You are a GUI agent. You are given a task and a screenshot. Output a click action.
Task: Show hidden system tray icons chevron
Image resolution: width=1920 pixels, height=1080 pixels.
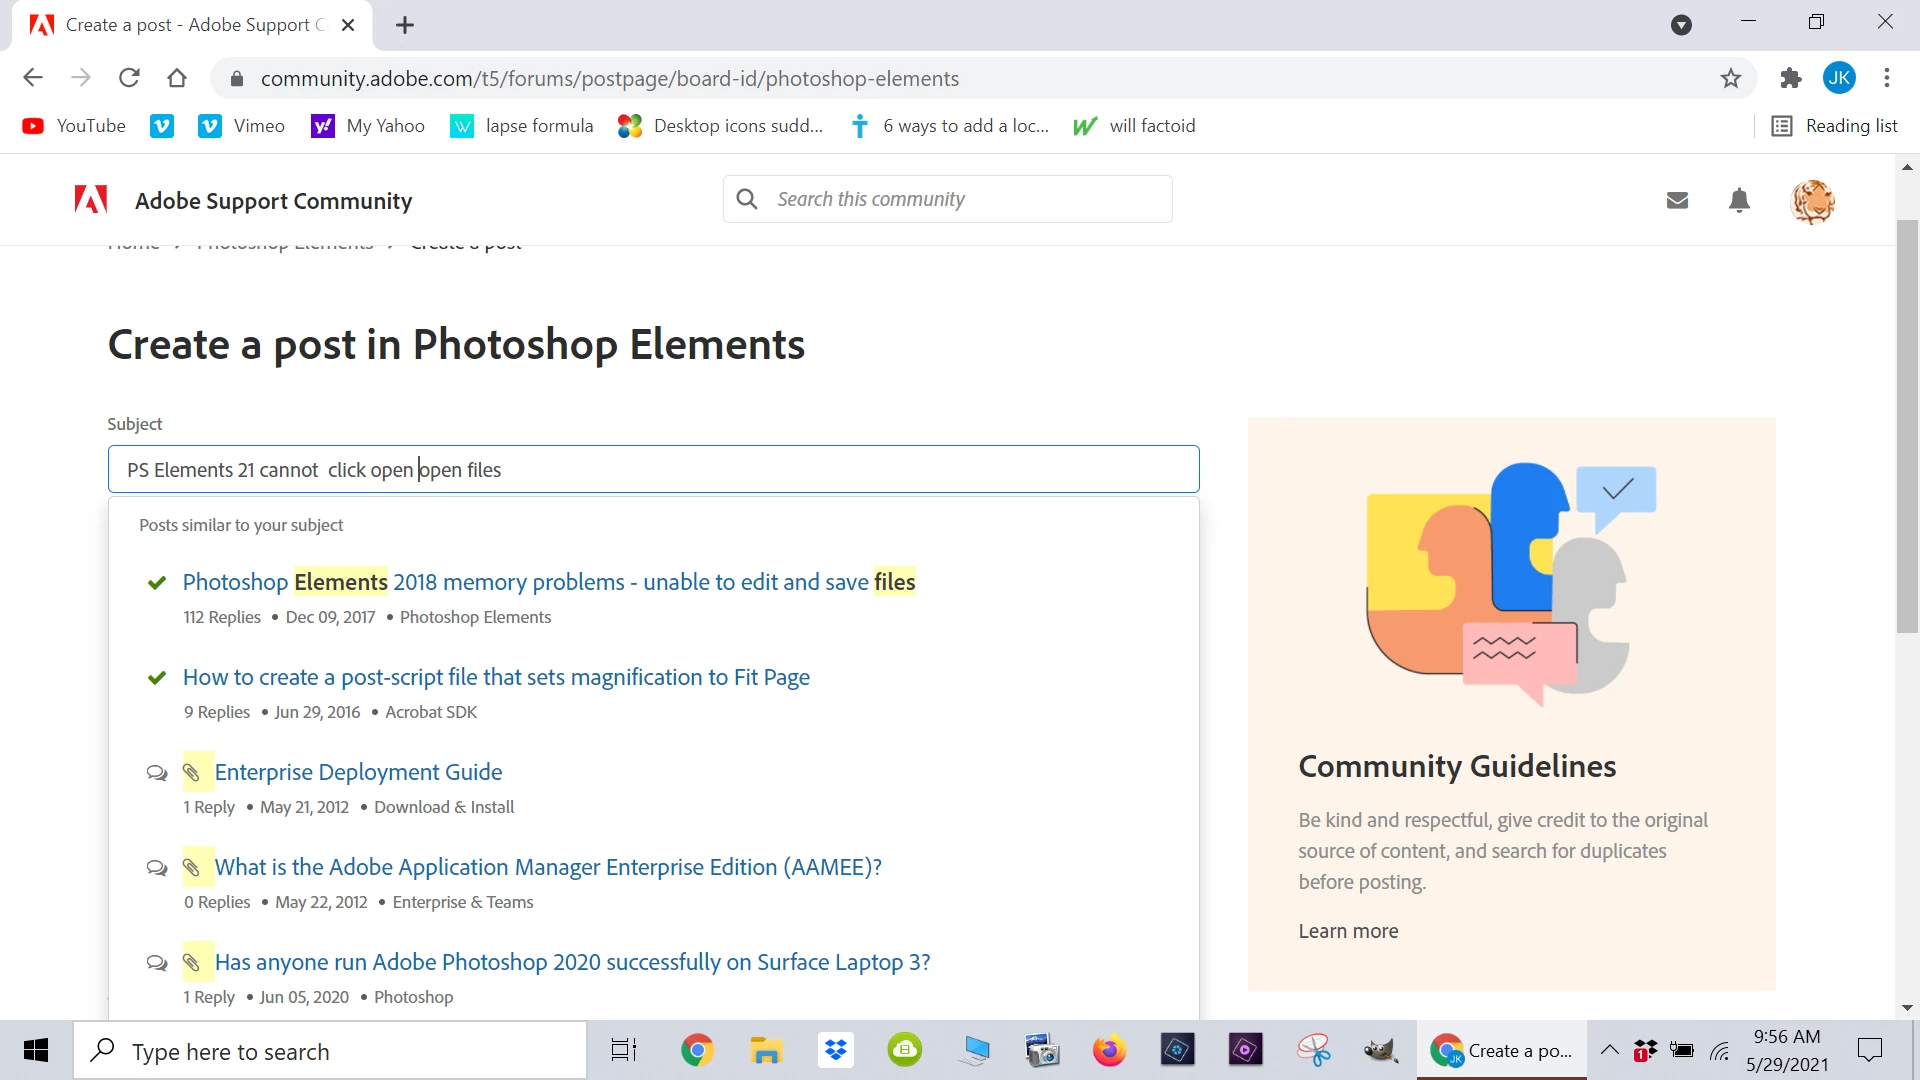pos(1609,1050)
